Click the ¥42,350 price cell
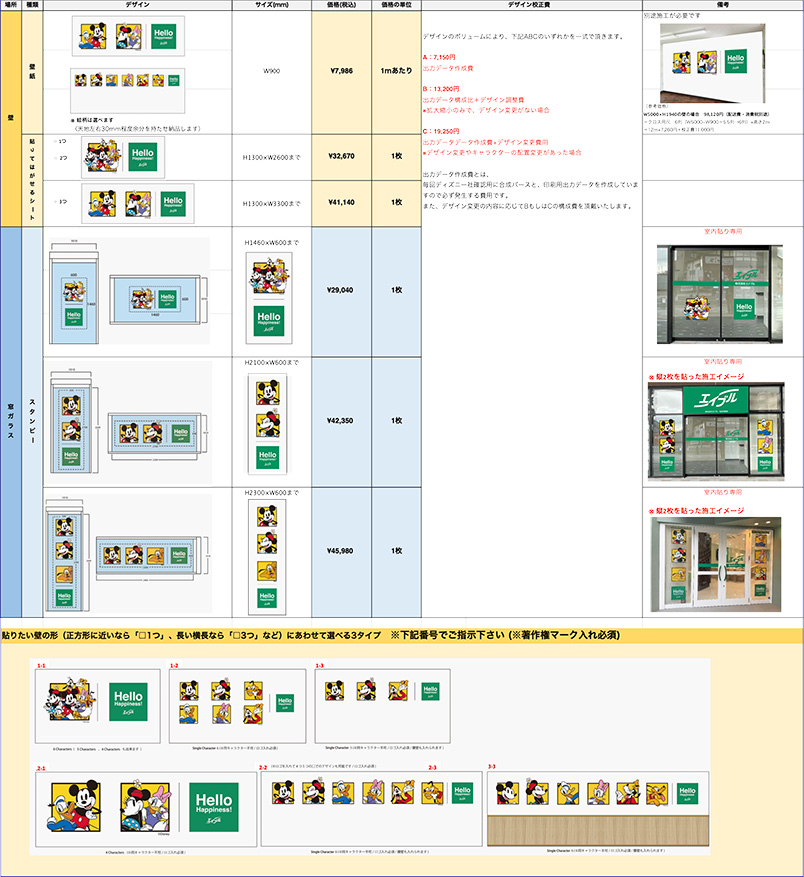 point(341,421)
